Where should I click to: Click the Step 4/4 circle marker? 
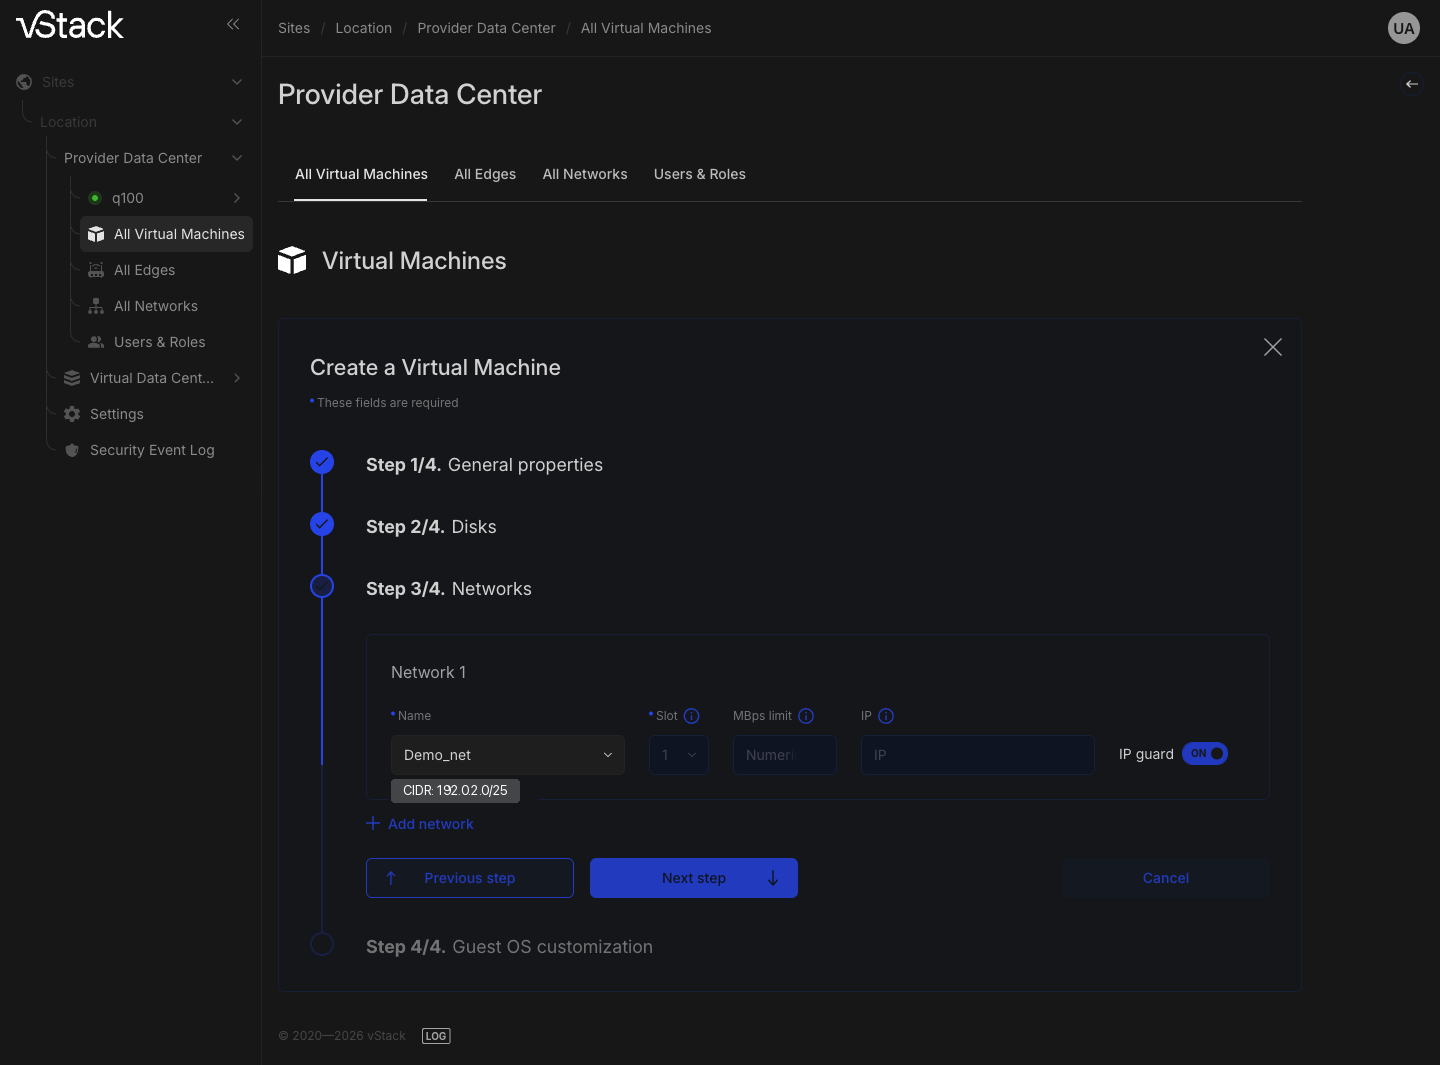click(322, 944)
